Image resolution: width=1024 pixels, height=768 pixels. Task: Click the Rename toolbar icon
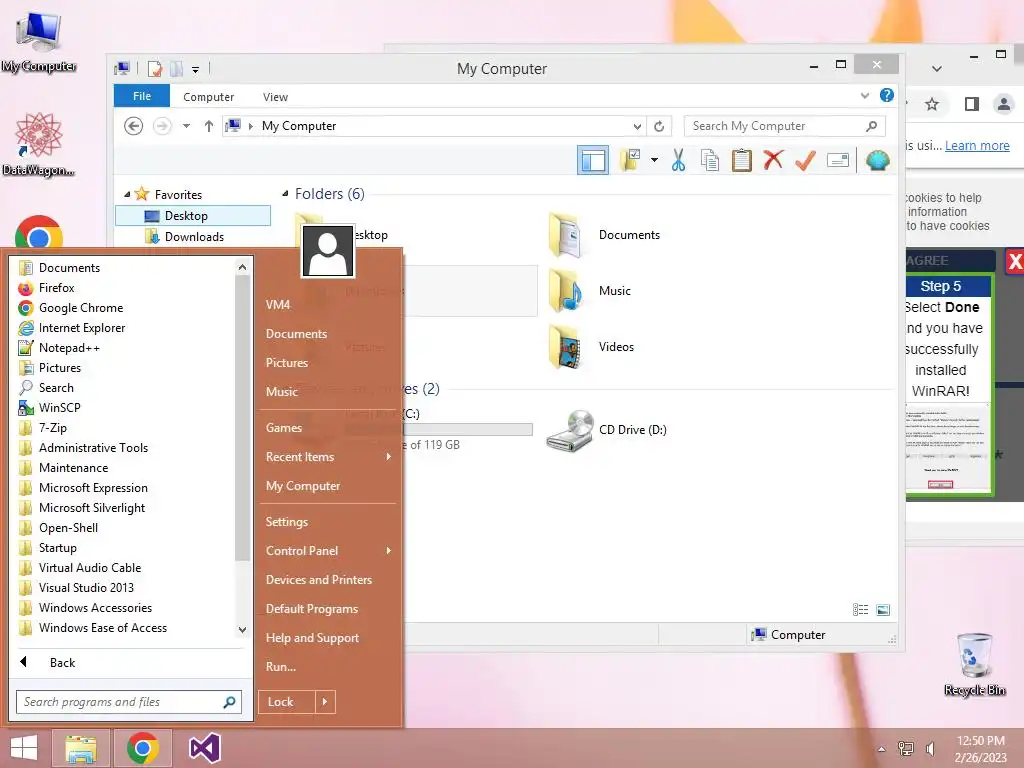[x=838, y=160]
